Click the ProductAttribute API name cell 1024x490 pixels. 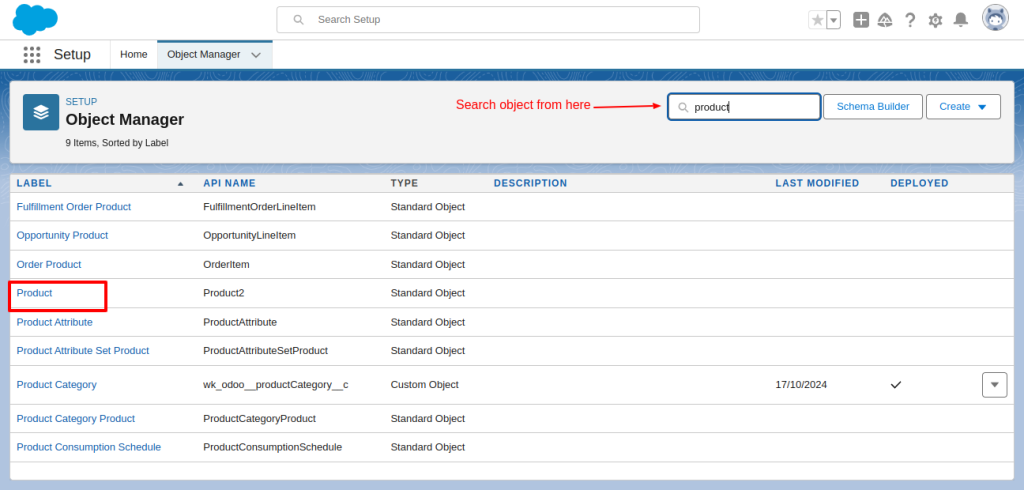pos(240,322)
